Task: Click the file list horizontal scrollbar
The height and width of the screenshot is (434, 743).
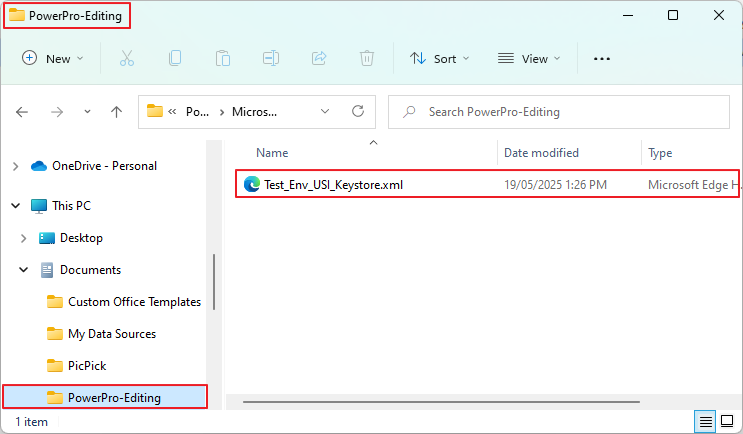Action: [x=441, y=402]
